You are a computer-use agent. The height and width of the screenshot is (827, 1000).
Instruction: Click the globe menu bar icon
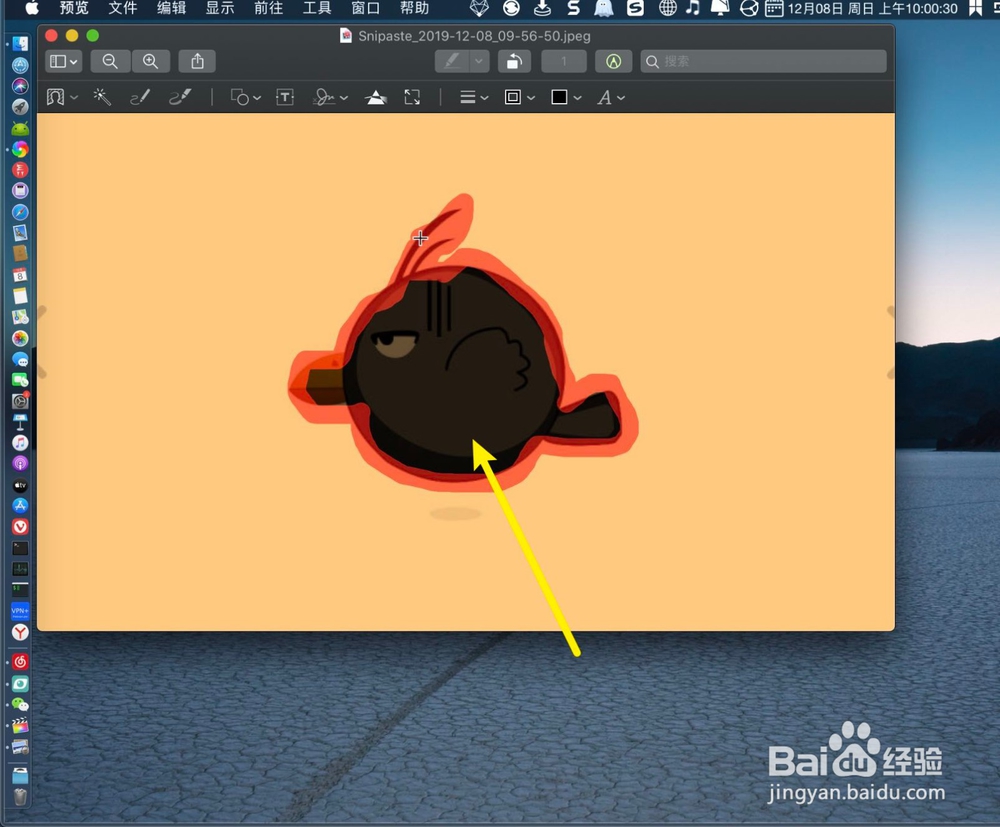tap(667, 8)
